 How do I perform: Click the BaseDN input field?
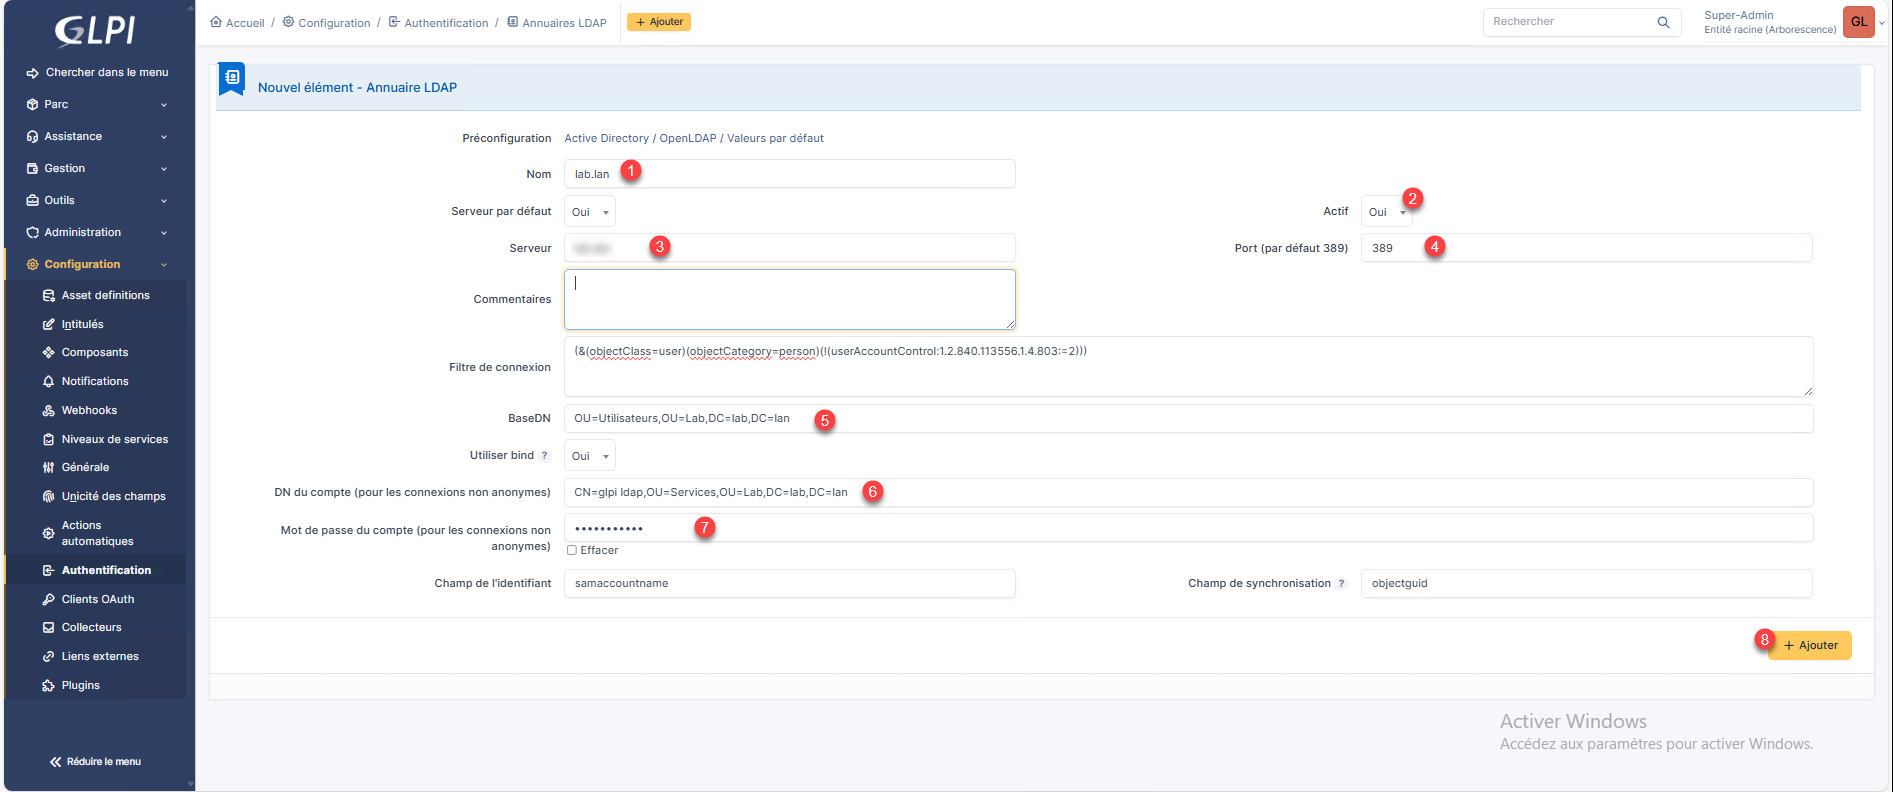(1188, 419)
